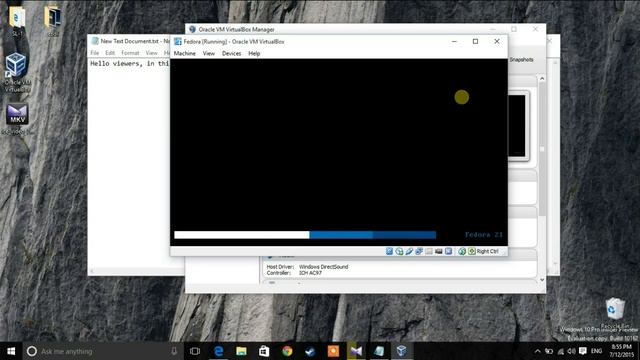The height and width of the screenshot is (360, 640).
Task: Click the network adapters status icon
Action: (419, 251)
